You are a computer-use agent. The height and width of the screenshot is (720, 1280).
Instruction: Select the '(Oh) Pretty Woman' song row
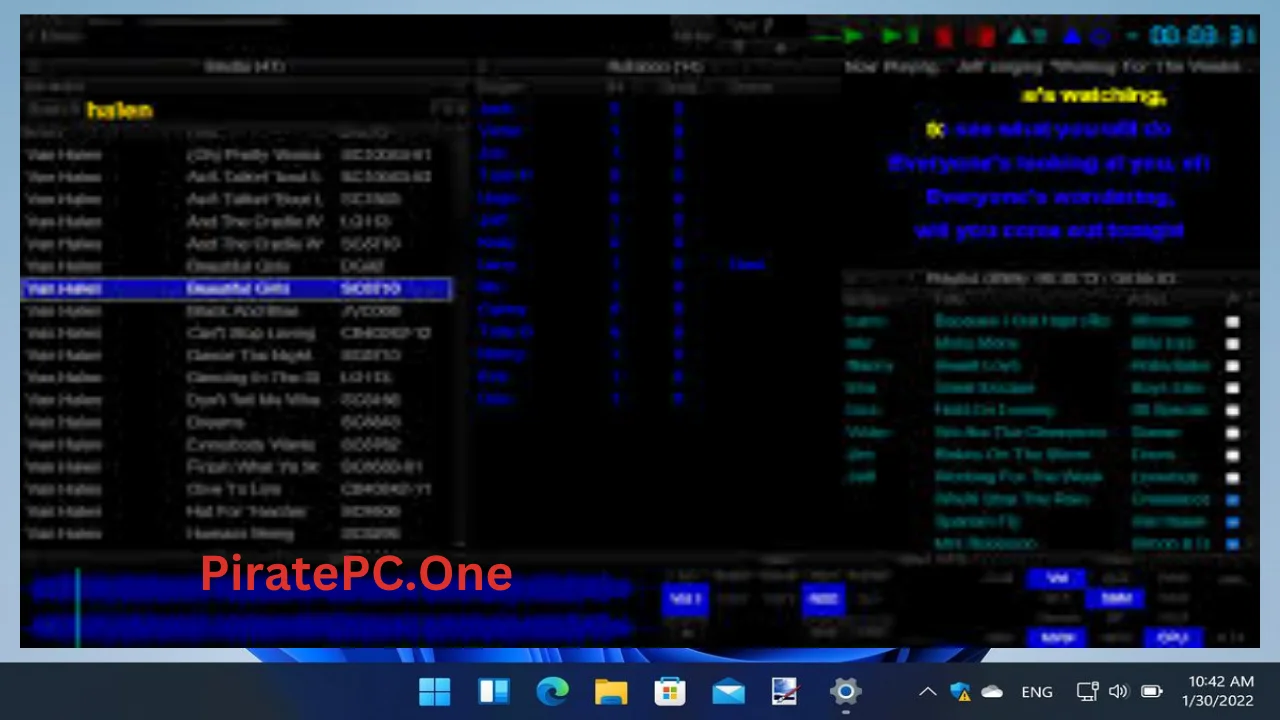coord(237,156)
